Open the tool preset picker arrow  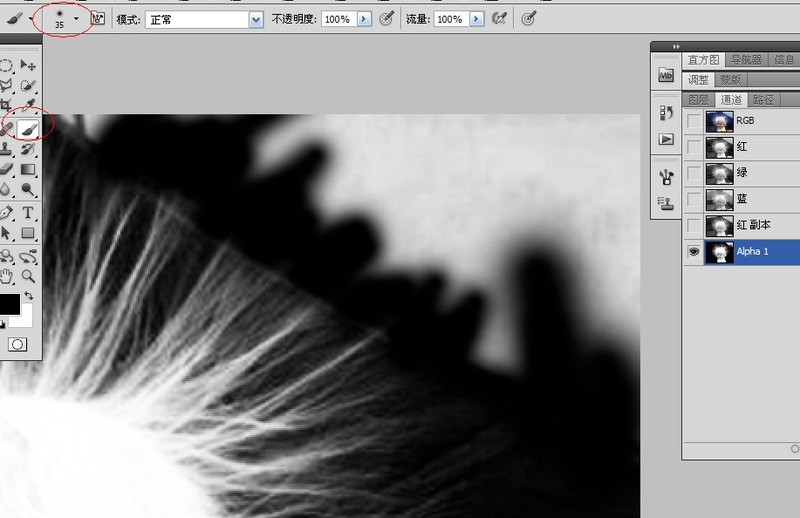[31, 19]
